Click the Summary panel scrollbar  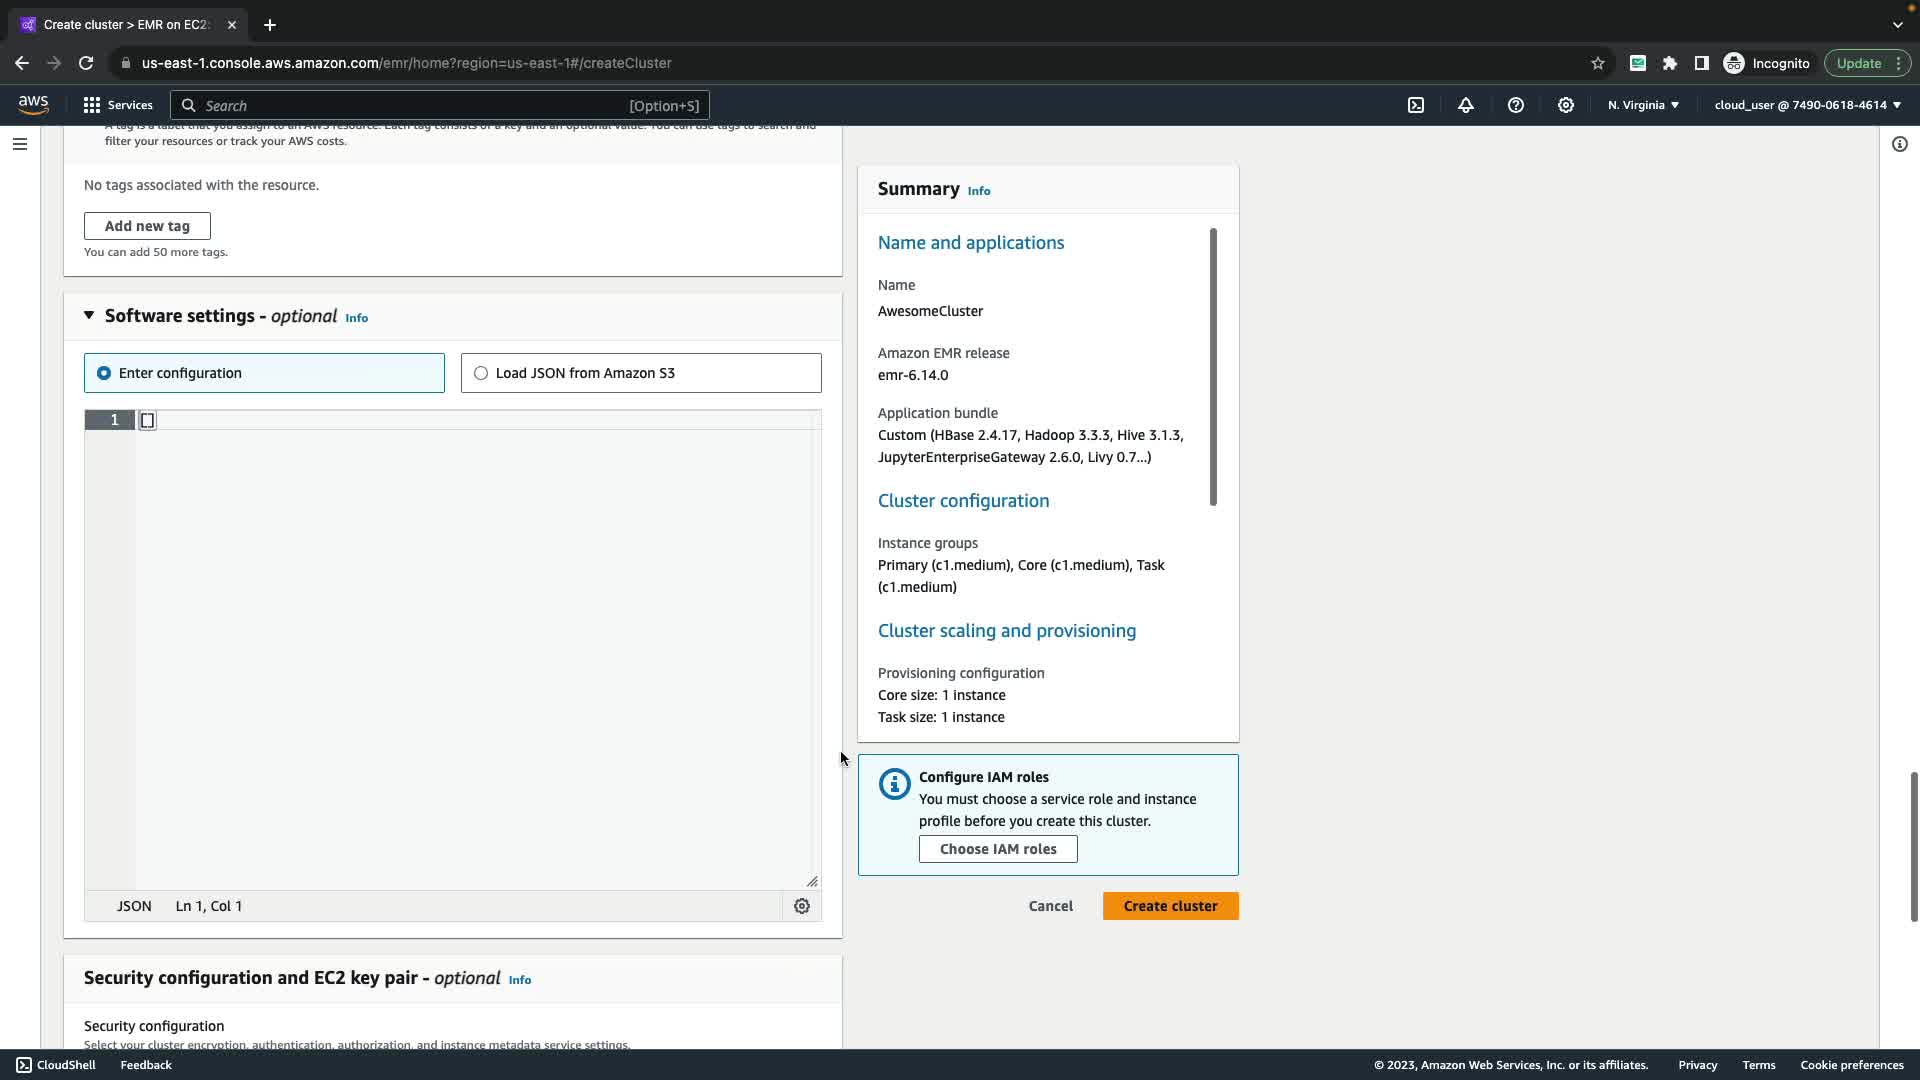pos(1213,367)
